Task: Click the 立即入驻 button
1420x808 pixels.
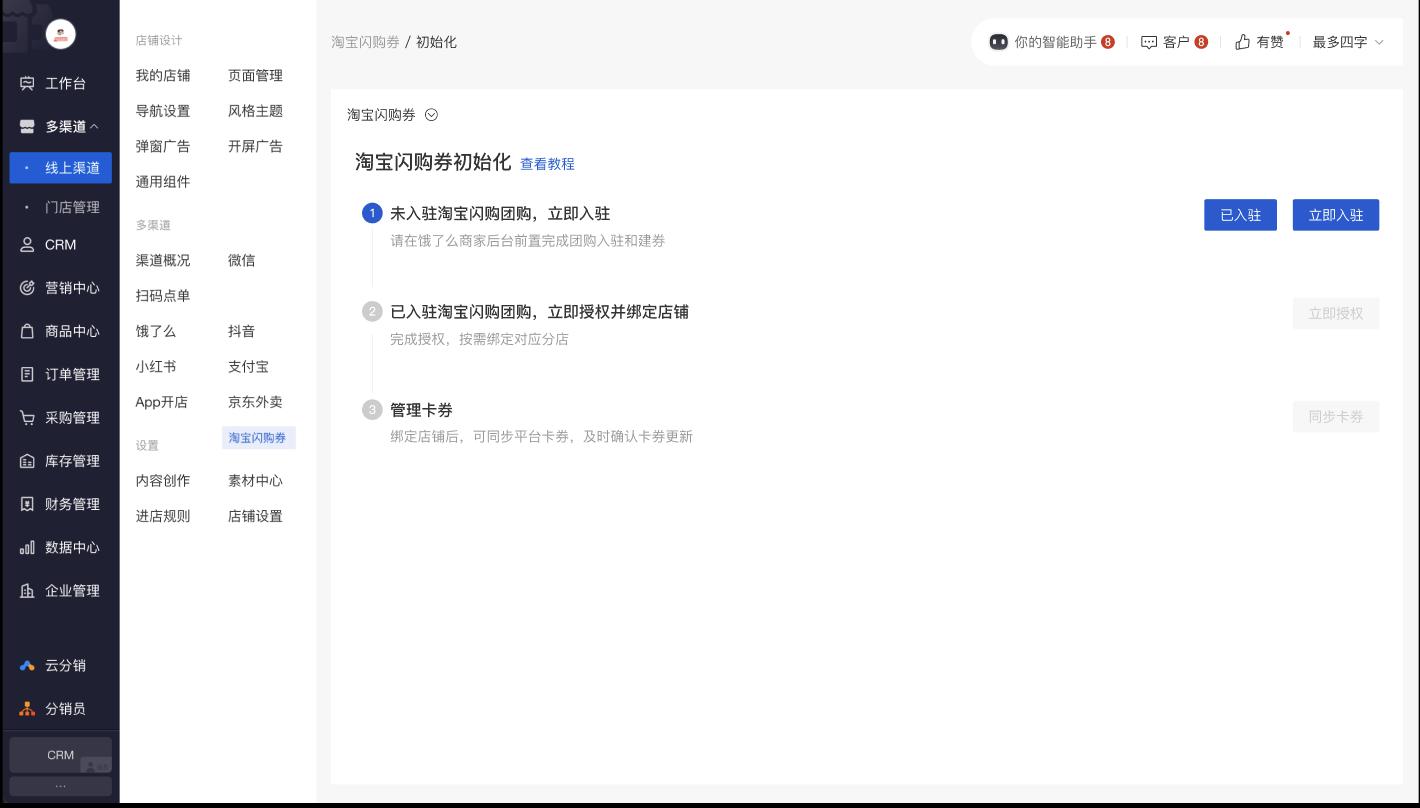Action: pos(1335,215)
